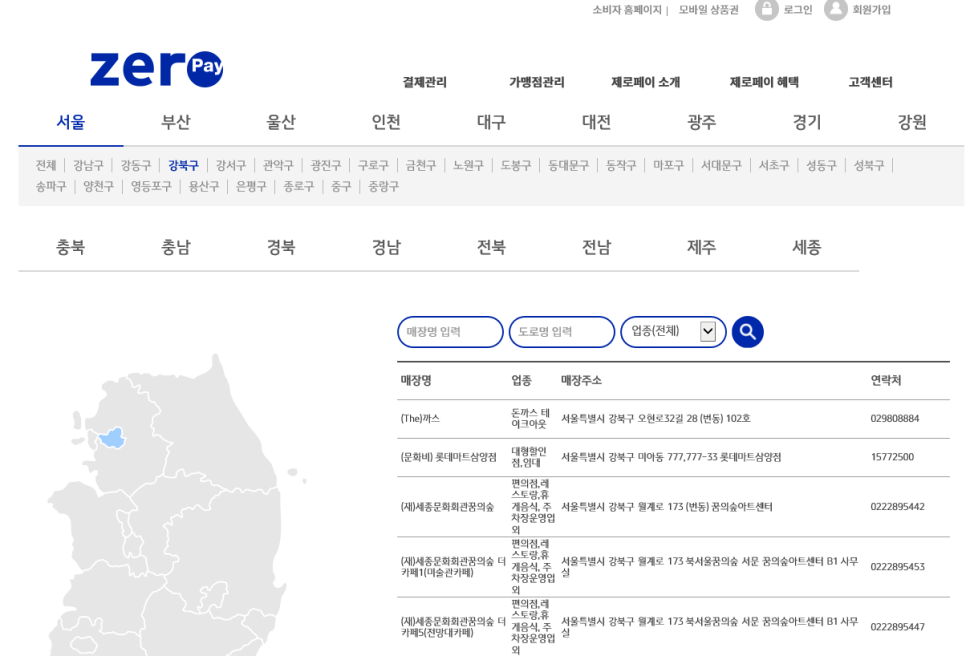Select the 경북 region tab

(281, 248)
